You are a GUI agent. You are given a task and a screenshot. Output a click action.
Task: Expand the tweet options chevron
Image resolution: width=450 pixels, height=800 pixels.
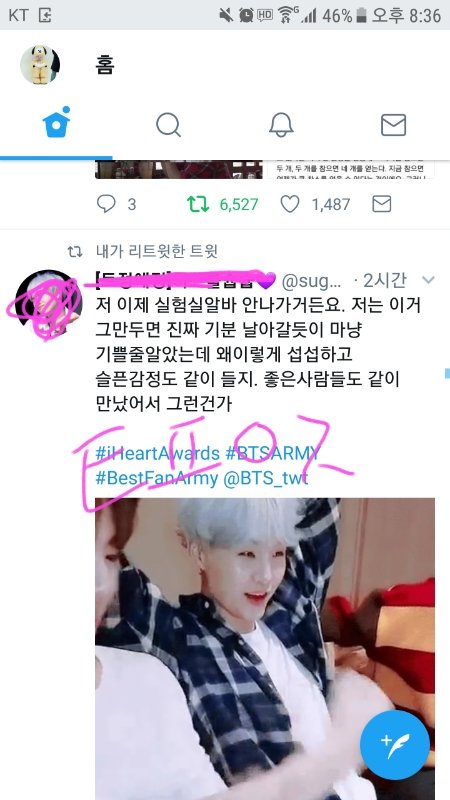point(428,280)
